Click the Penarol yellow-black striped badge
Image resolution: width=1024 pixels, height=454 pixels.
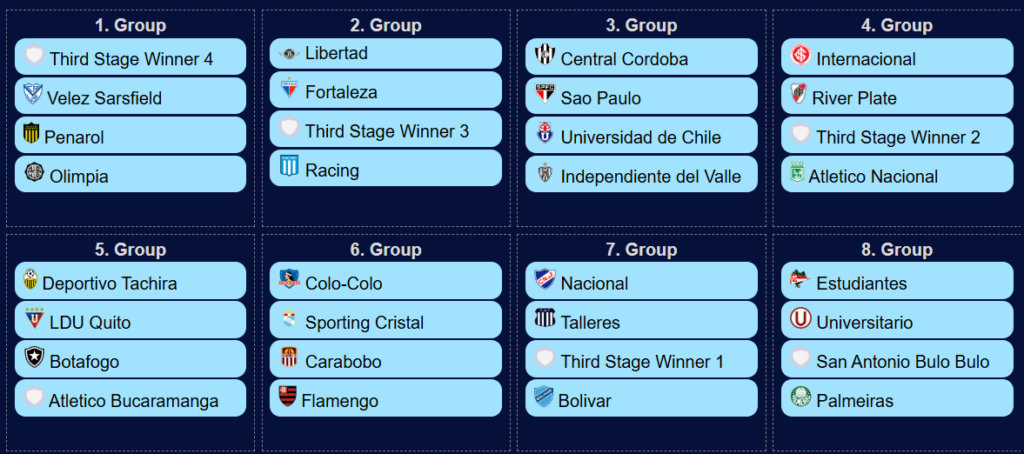click(31, 134)
